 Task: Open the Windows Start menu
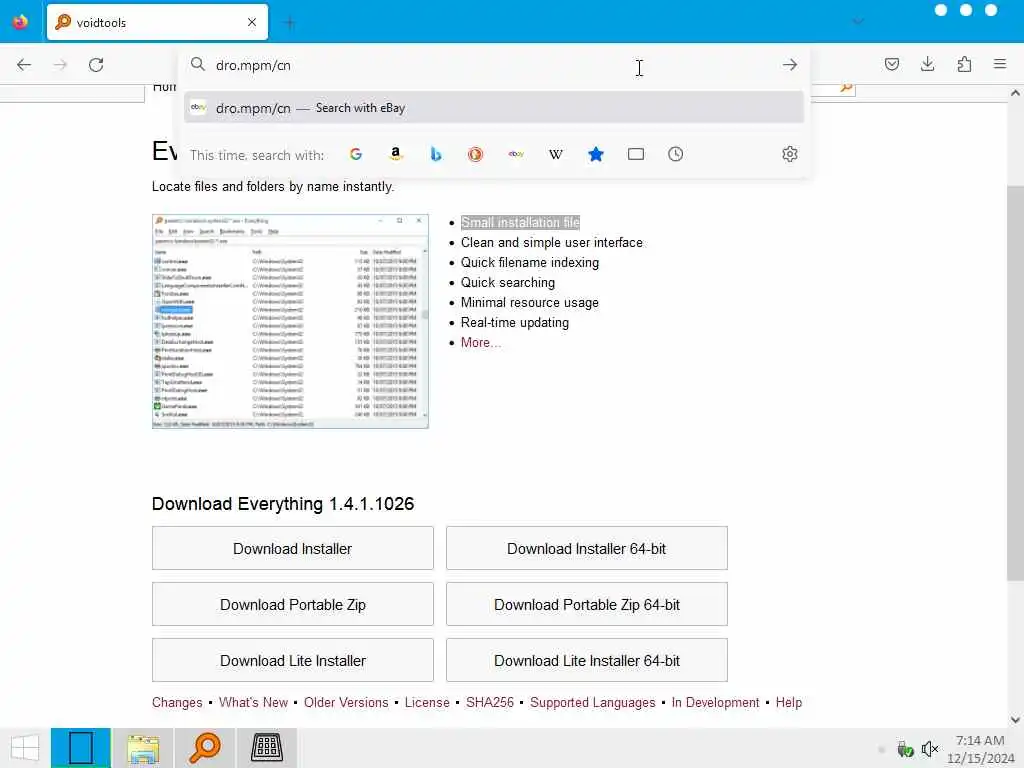(x=25, y=748)
